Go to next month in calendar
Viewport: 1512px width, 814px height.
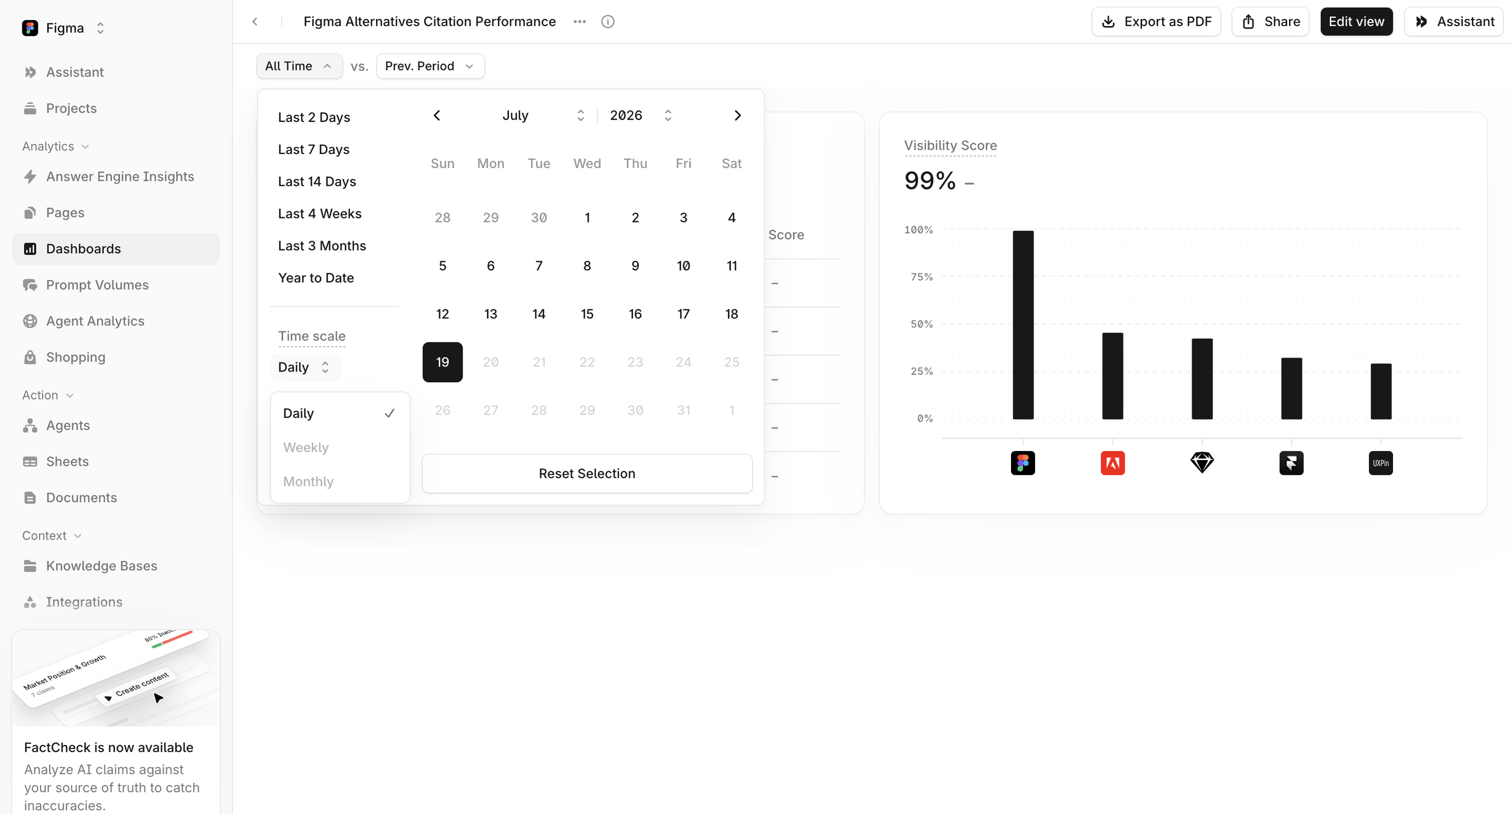coord(738,116)
